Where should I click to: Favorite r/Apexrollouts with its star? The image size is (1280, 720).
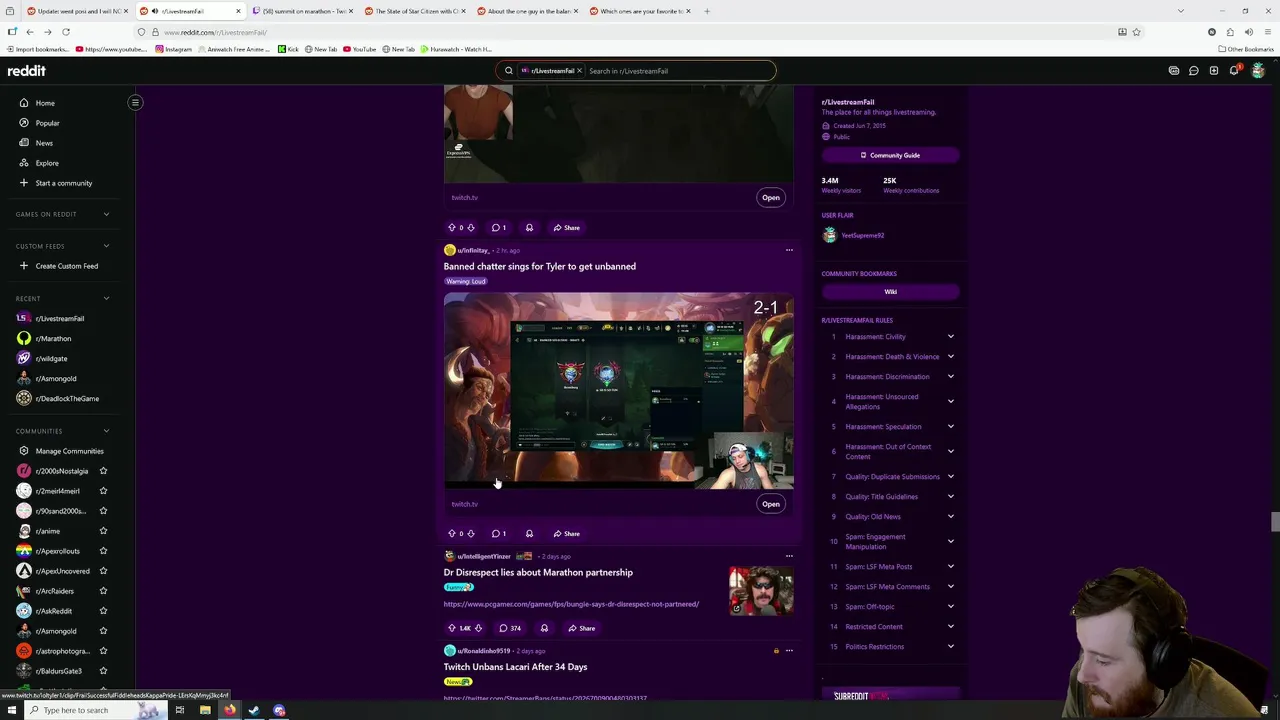[103, 551]
